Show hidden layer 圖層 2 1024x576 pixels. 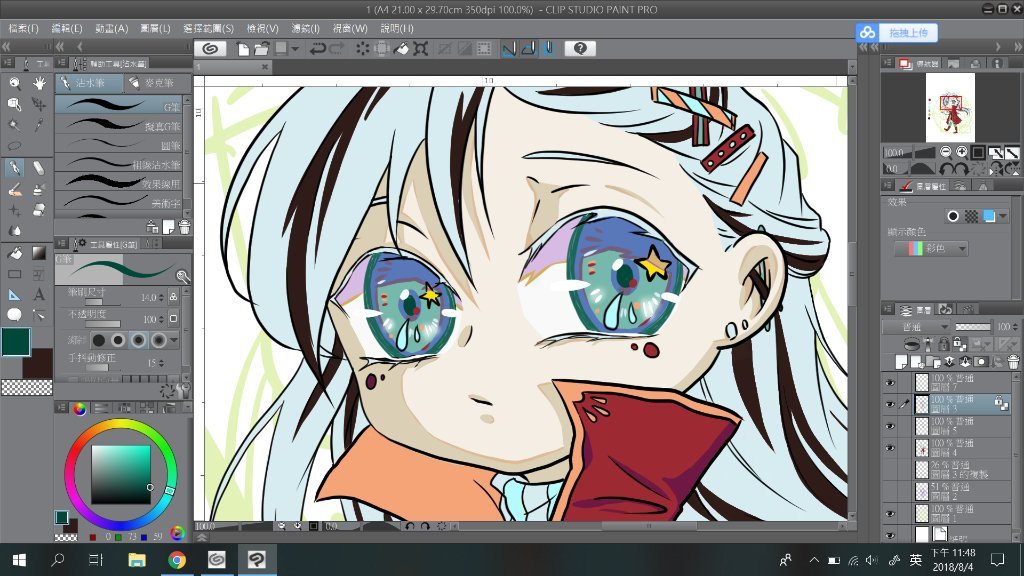[889, 491]
